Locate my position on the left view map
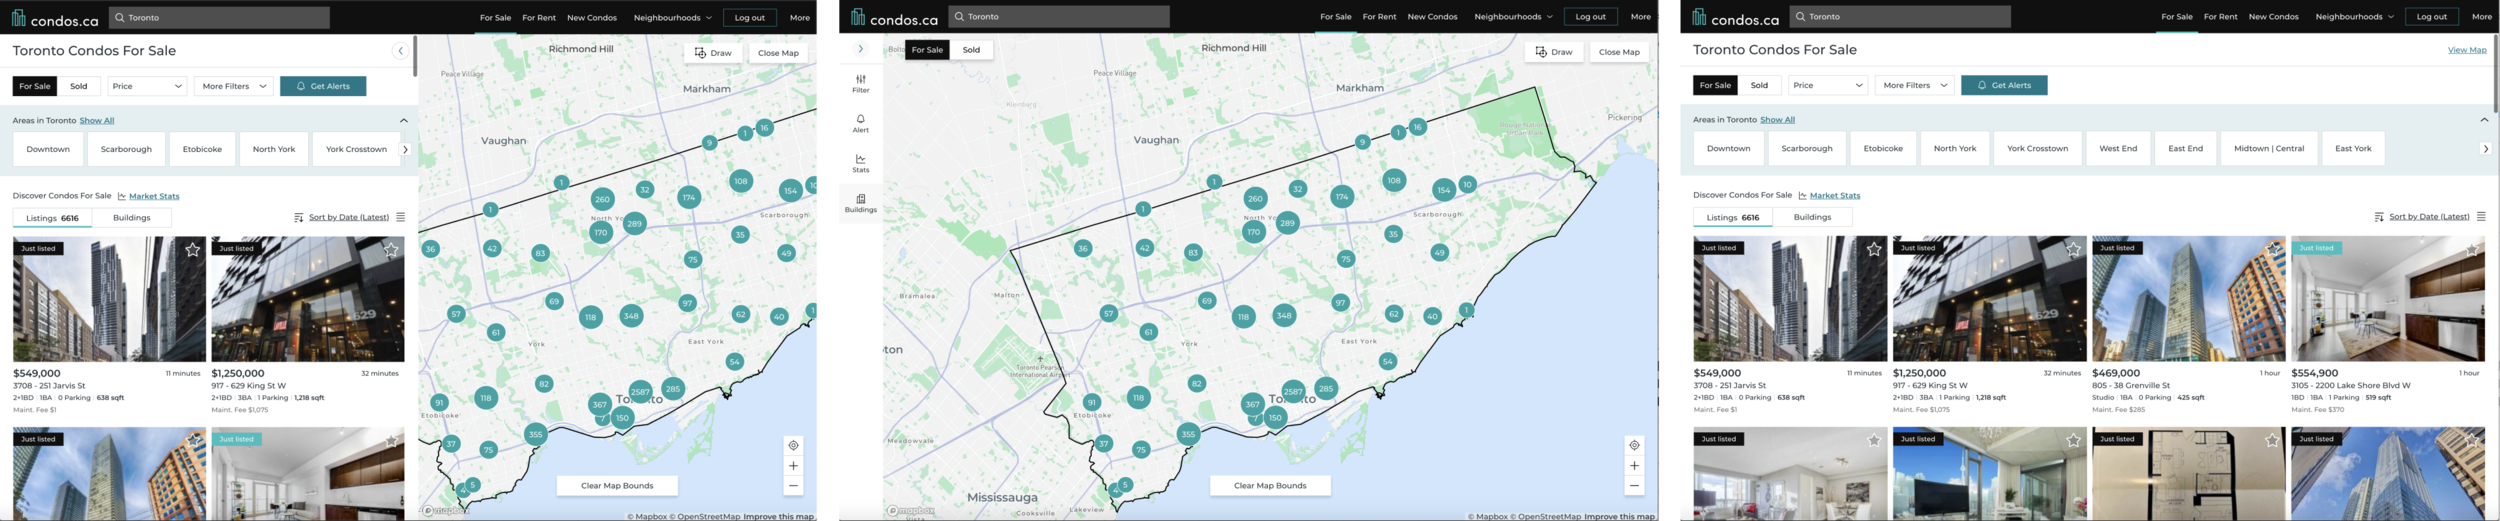The width and height of the screenshot is (2500, 521). coord(793,445)
